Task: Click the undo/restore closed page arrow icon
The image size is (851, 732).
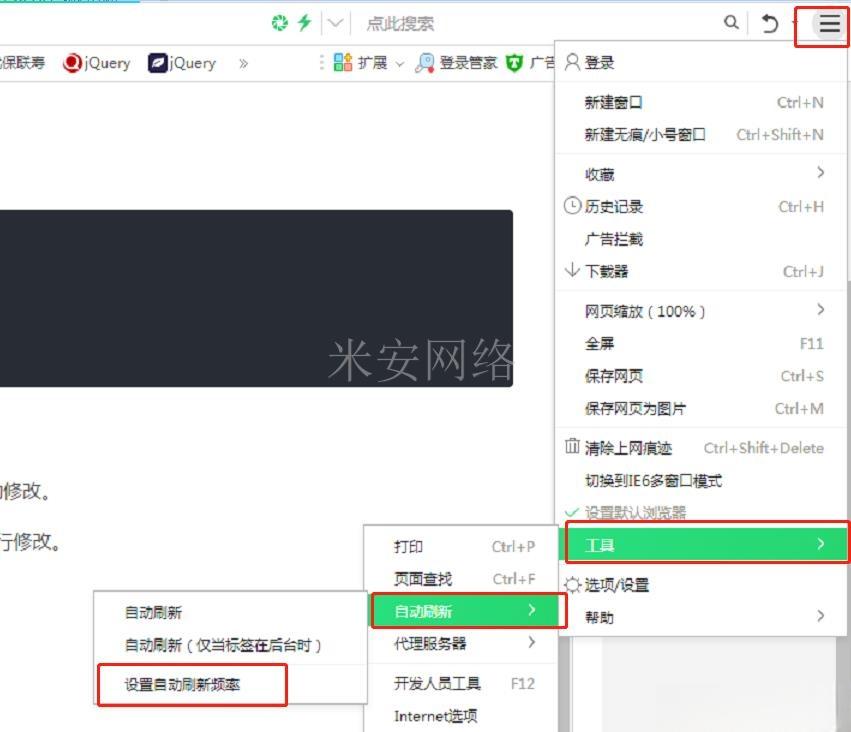Action: click(769, 24)
